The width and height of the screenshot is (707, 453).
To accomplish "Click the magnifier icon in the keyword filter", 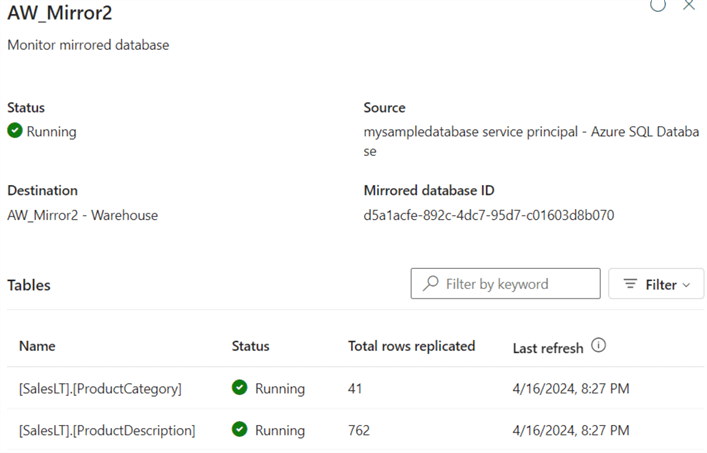I will (x=431, y=284).
